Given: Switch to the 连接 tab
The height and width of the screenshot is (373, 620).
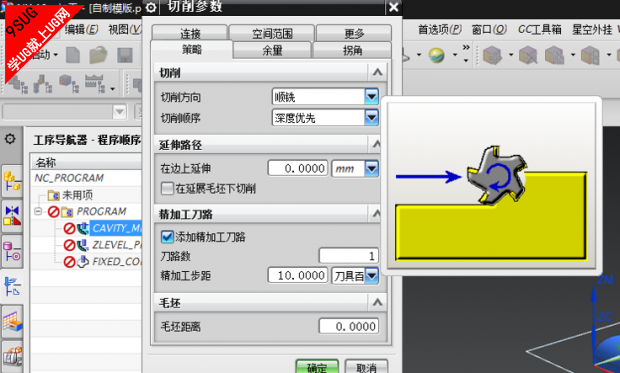Looking at the screenshot, I should (190, 33).
